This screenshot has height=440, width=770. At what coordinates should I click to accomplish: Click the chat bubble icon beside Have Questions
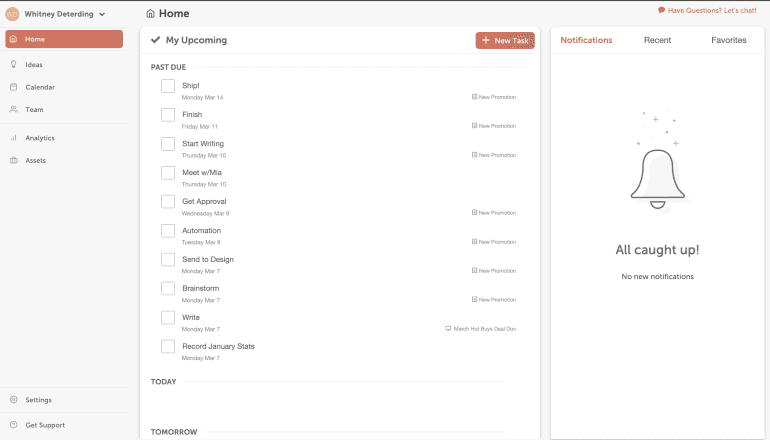(661, 10)
